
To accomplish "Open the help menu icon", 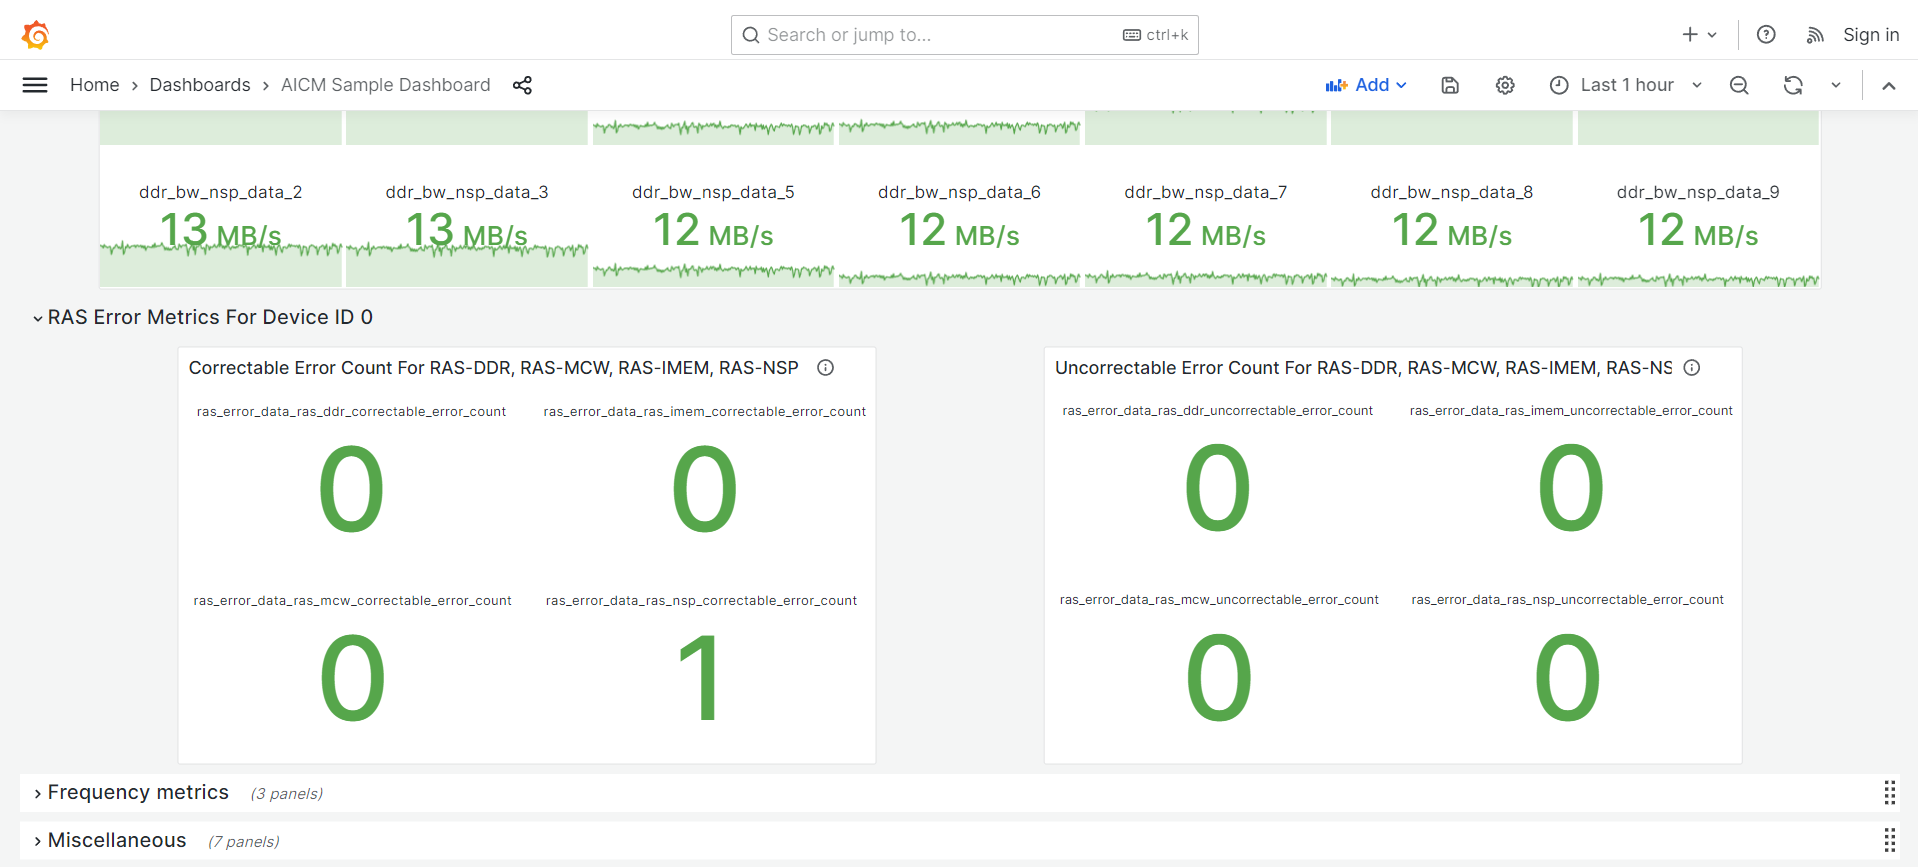I will [x=1766, y=35].
